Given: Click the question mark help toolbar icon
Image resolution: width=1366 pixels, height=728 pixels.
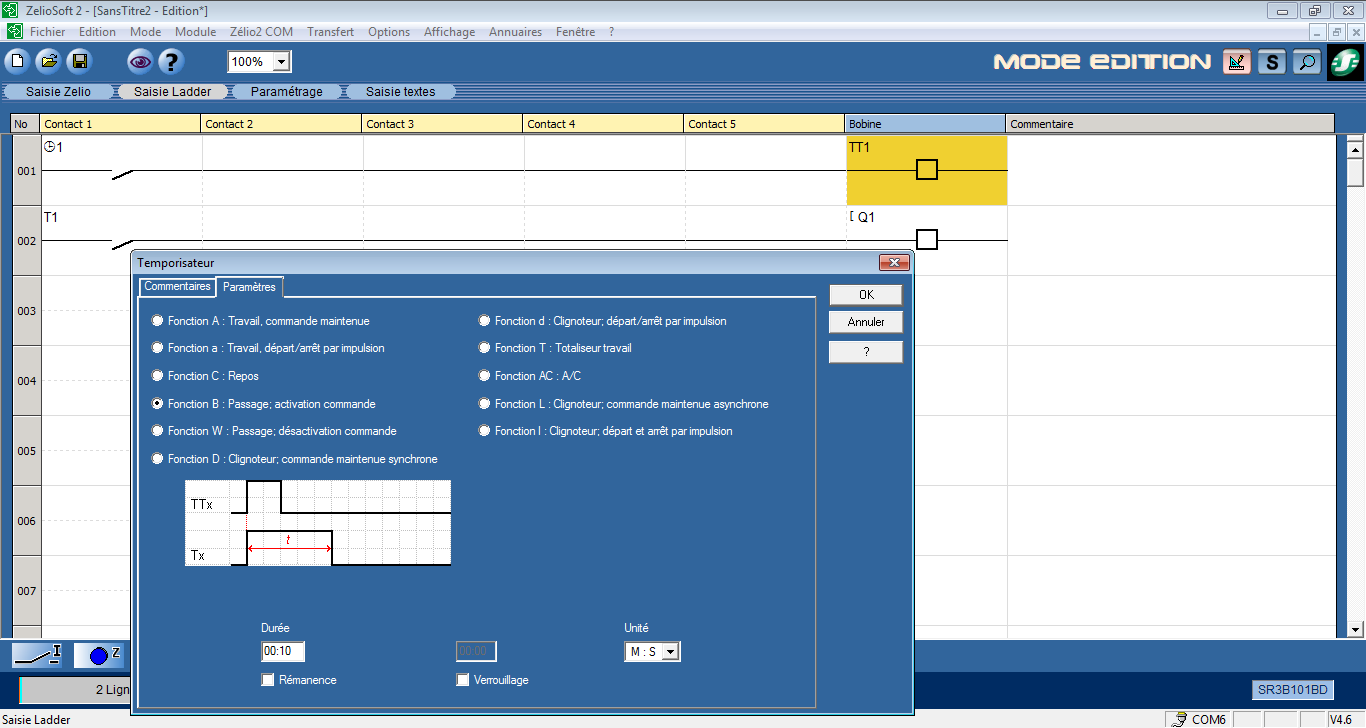Looking at the screenshot, I should (x=171, y=62).
